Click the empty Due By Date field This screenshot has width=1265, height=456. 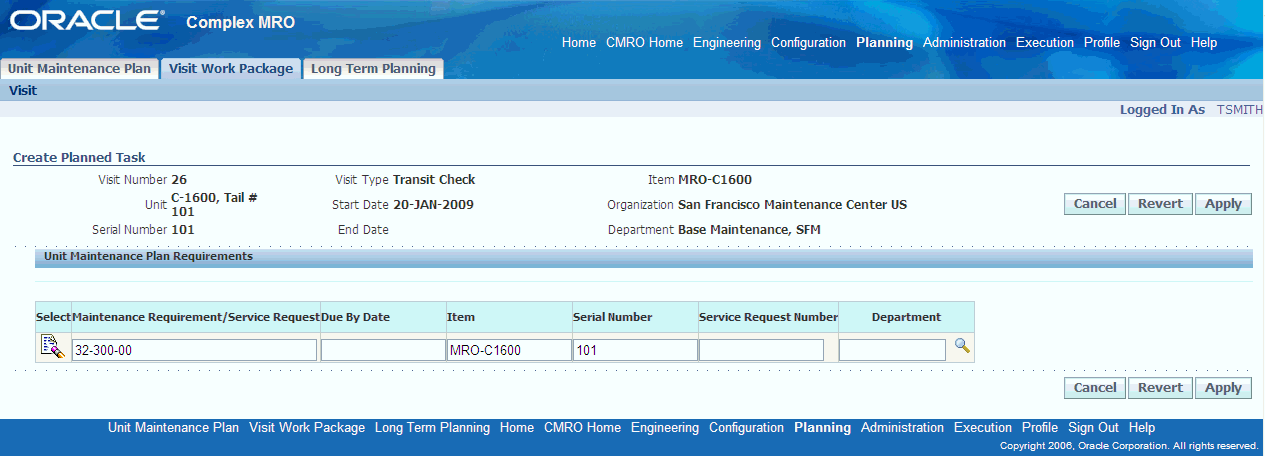tap(382, 350)
